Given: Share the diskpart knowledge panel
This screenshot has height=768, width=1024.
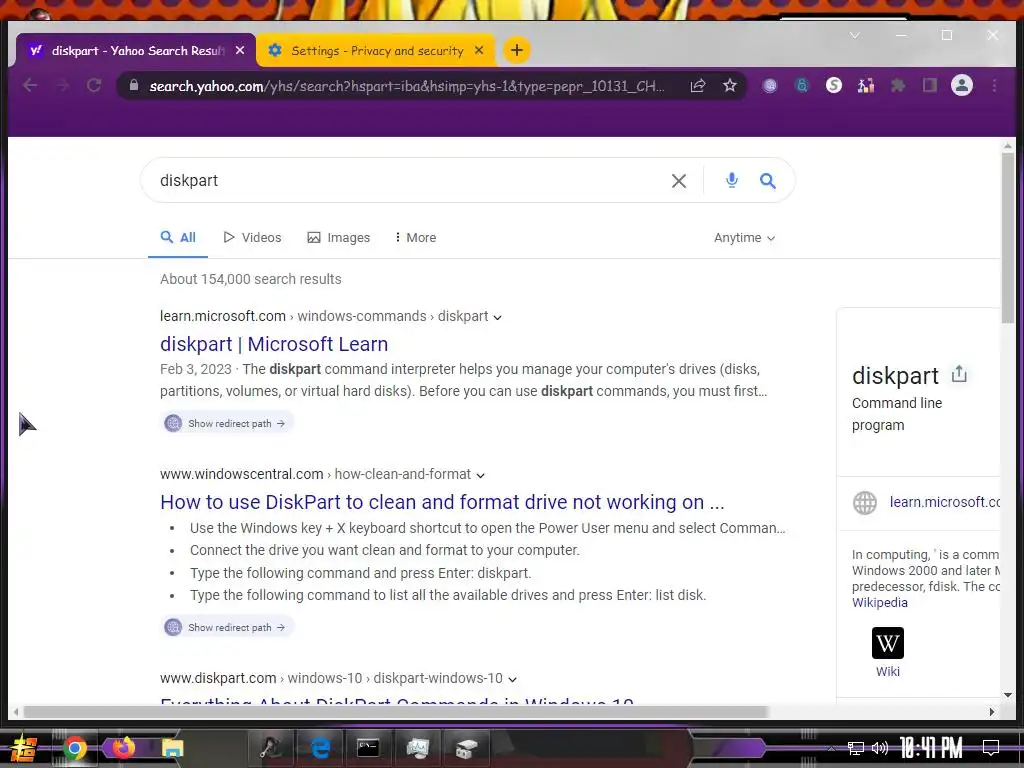Looking at the screenshot, I should click(959, 374).
